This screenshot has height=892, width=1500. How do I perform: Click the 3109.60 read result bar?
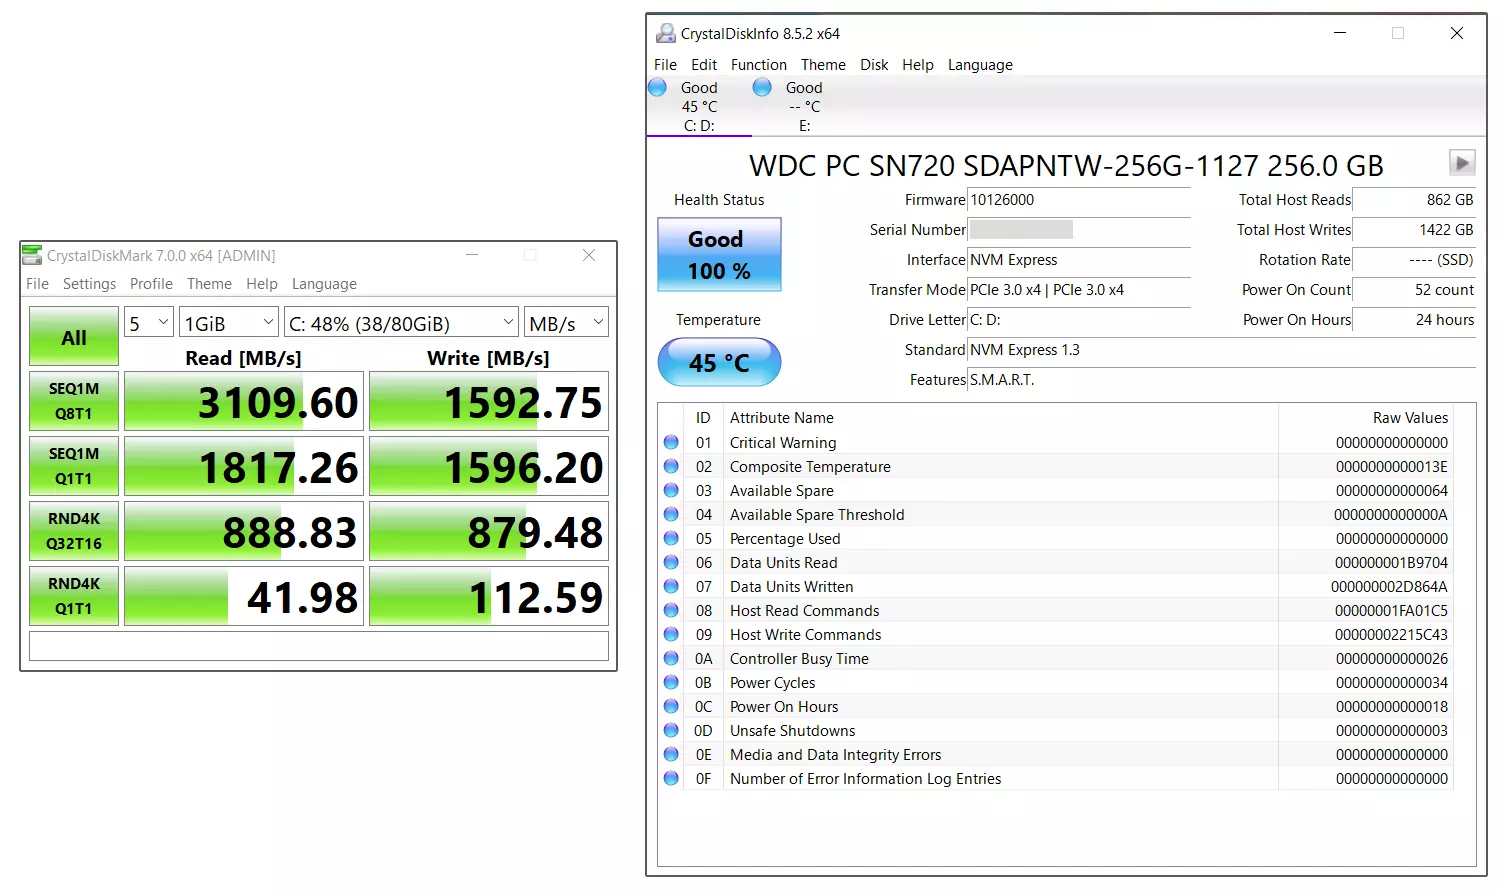[244, 401]
